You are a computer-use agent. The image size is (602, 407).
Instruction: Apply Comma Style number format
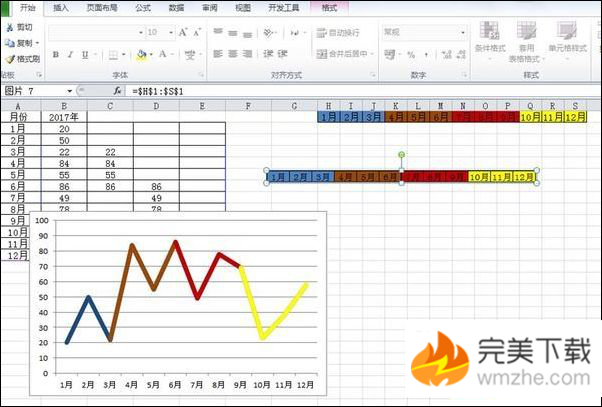point(426,55)
